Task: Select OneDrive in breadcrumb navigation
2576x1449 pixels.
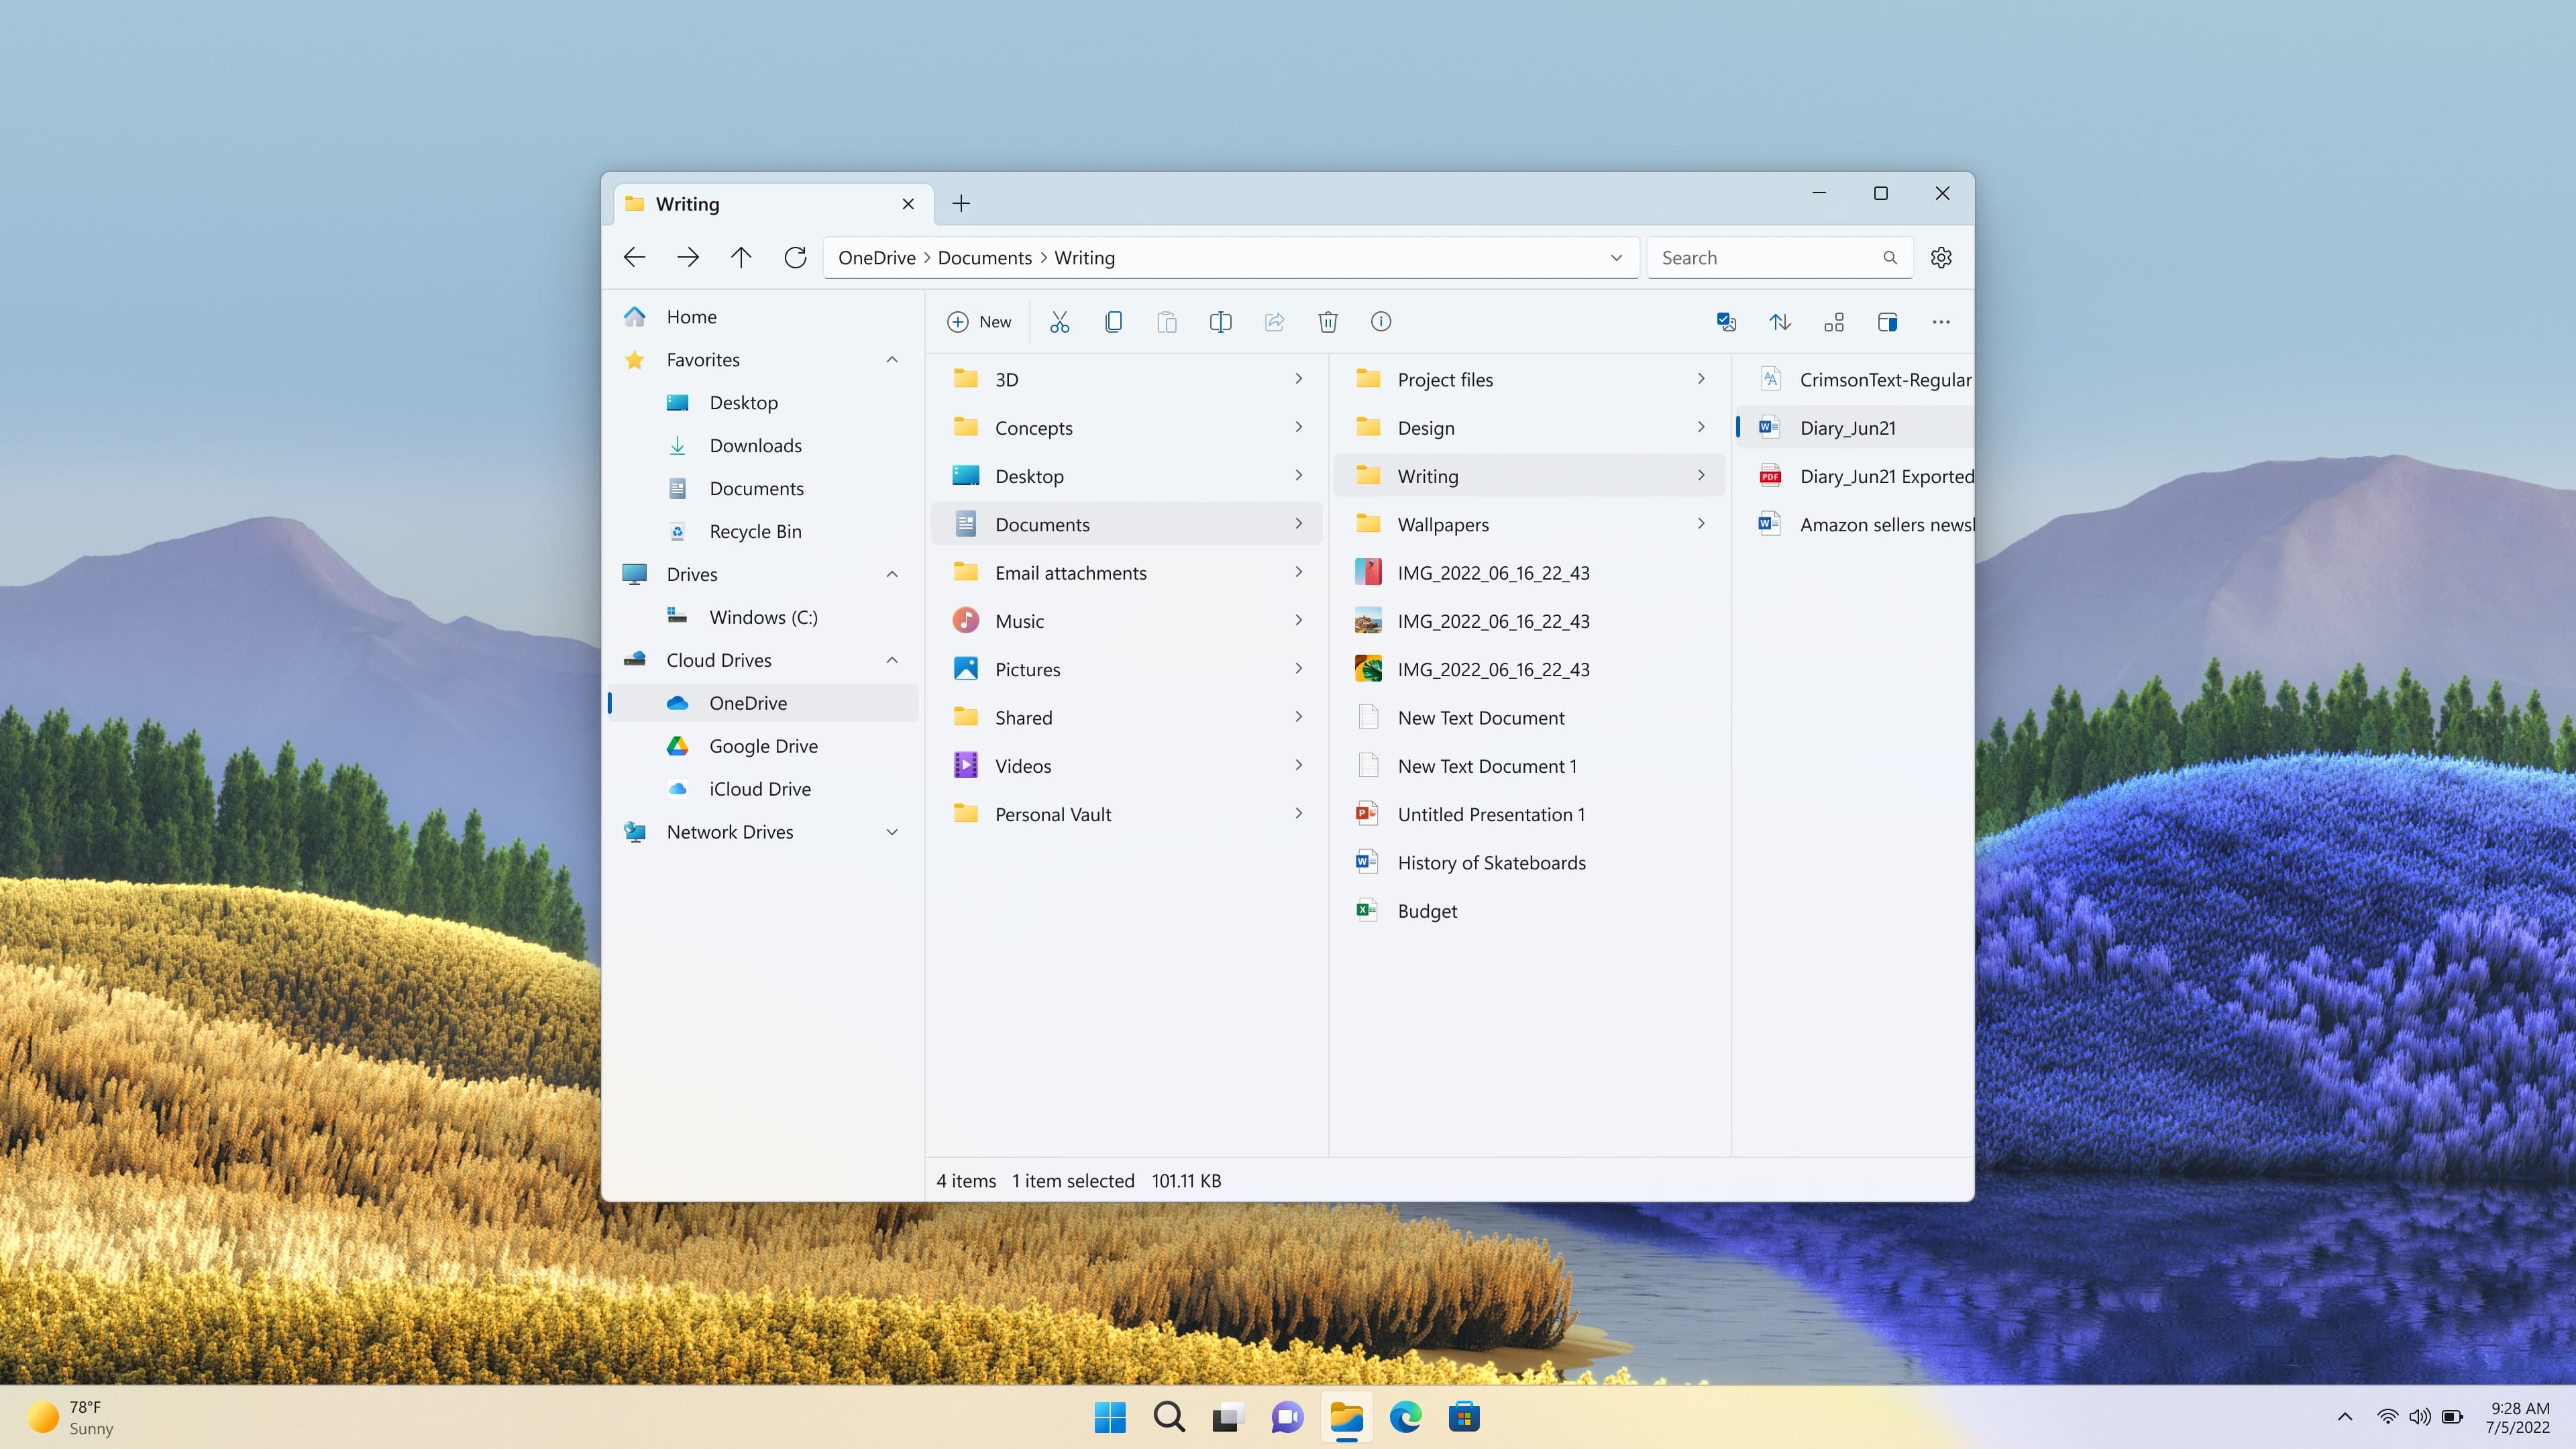Action: pyautogui.click(x=875, y=256)
